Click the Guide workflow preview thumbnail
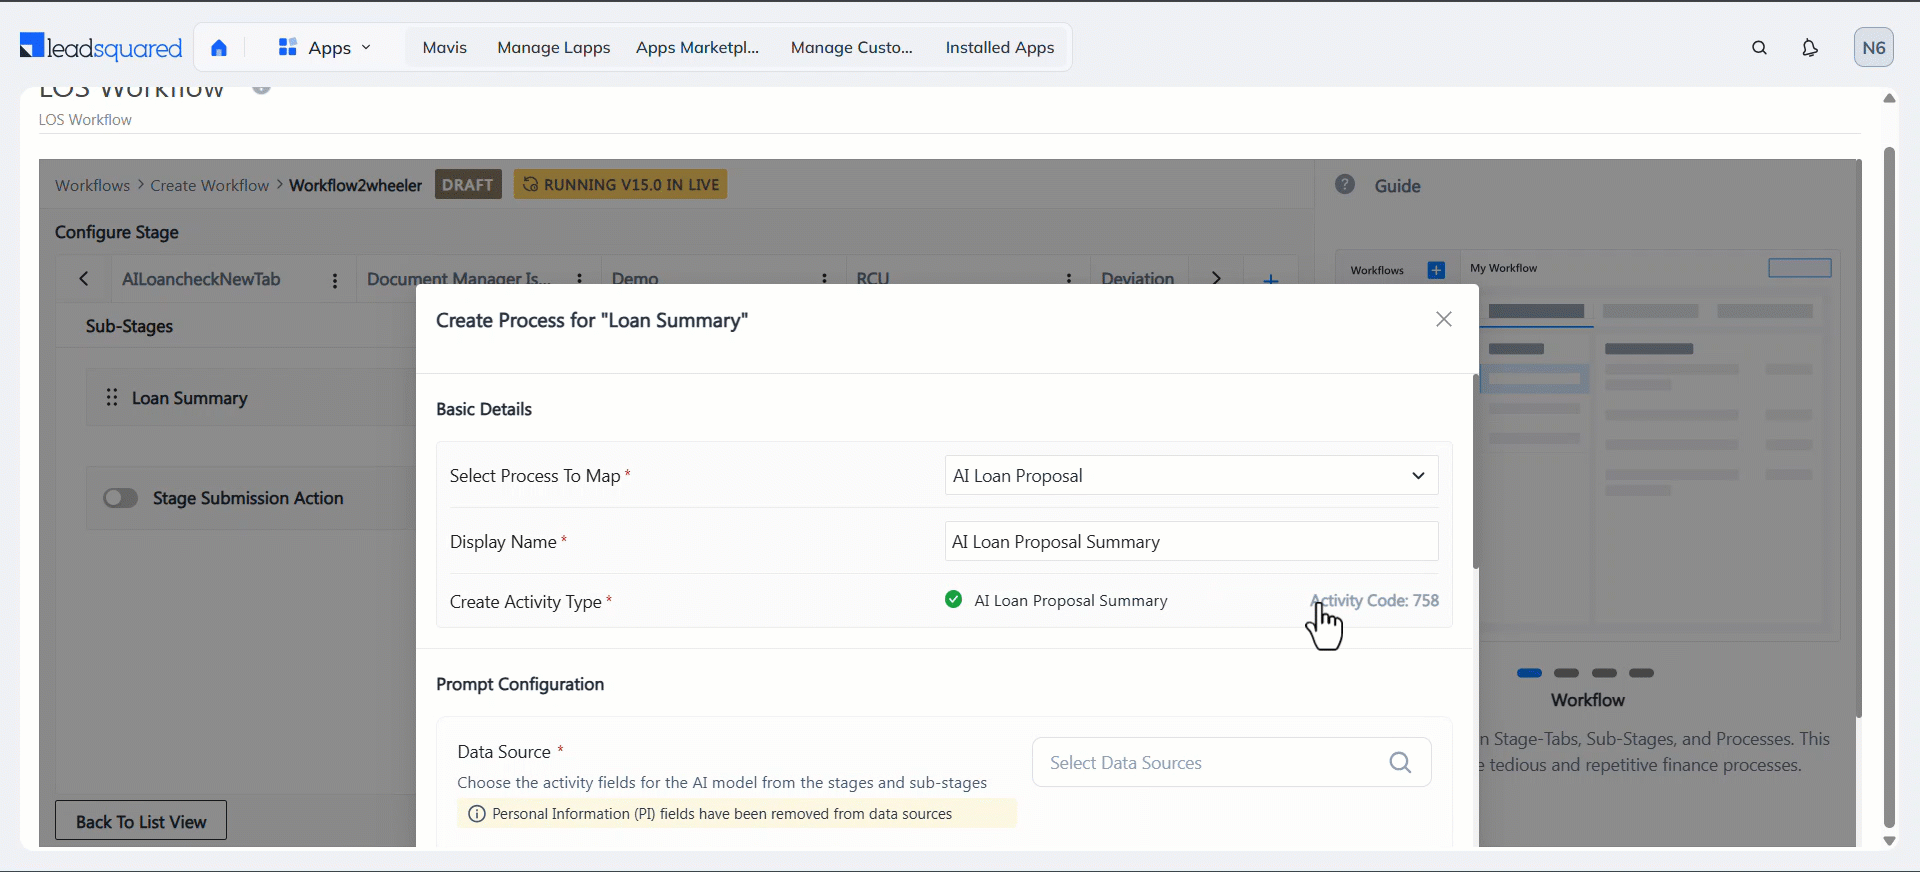The height and width of the screenshot is (872, 1920). (x=1588, y=445)
